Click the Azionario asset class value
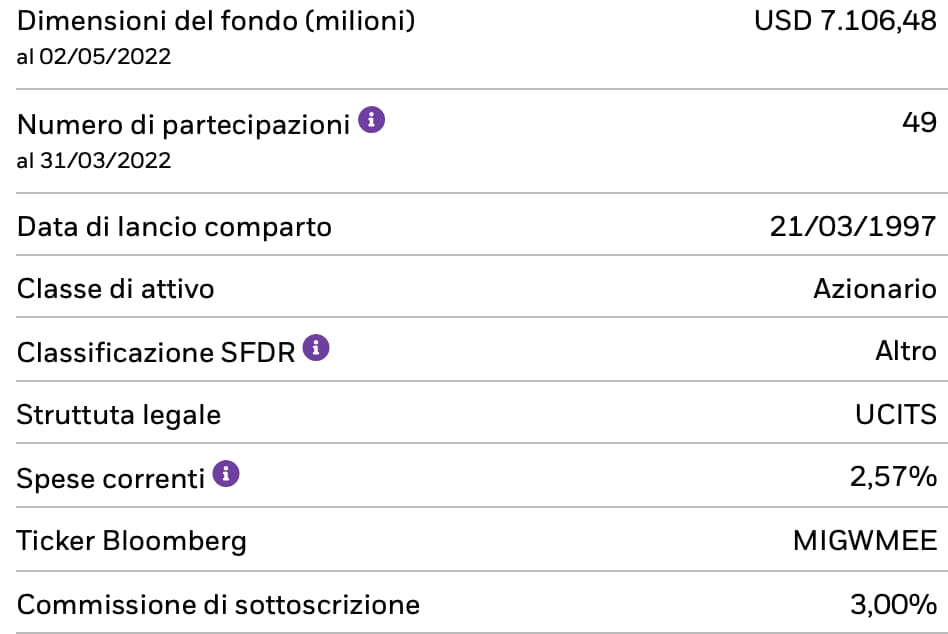 tap(875, 290)
